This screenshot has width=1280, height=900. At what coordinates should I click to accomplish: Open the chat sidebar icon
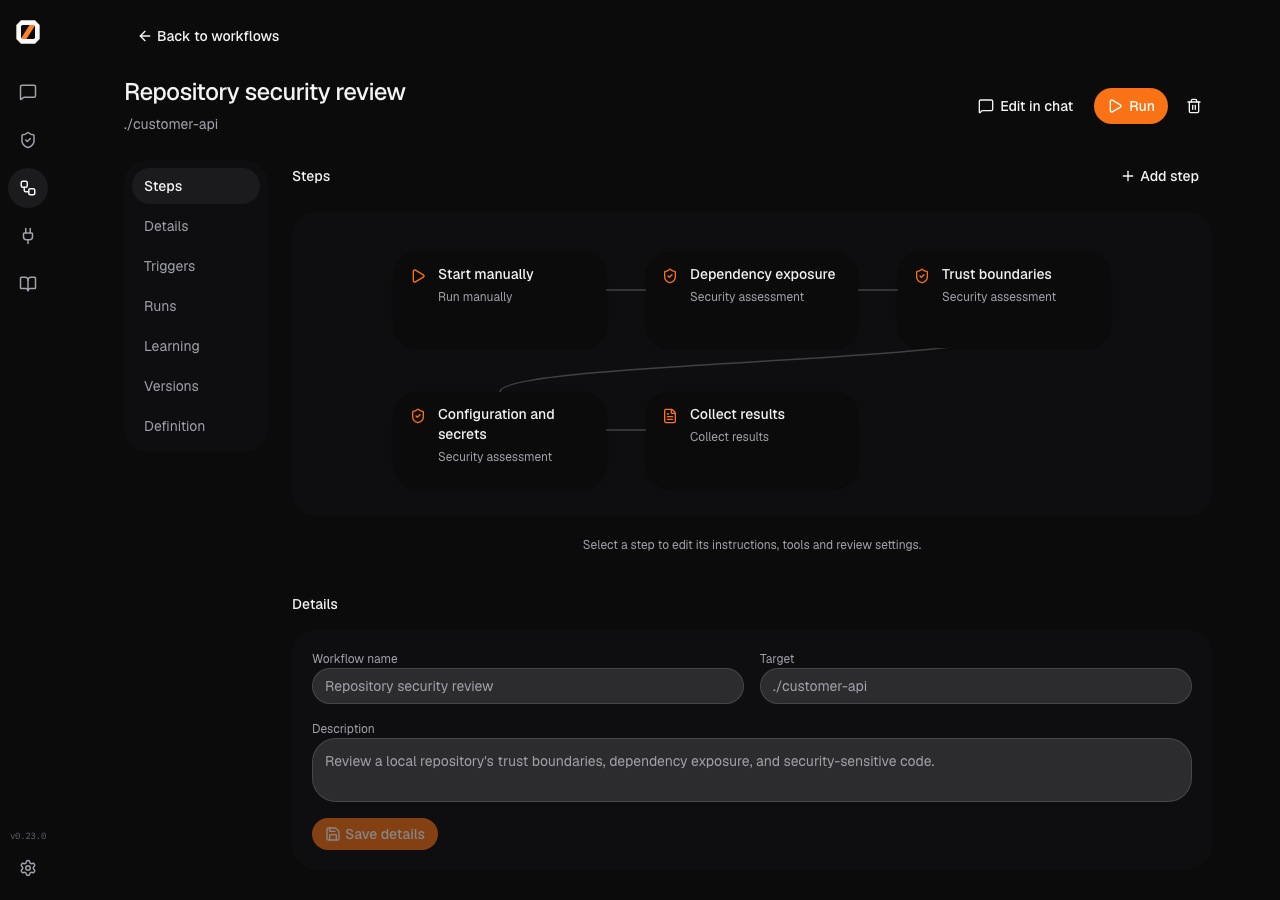coord(28,92)
